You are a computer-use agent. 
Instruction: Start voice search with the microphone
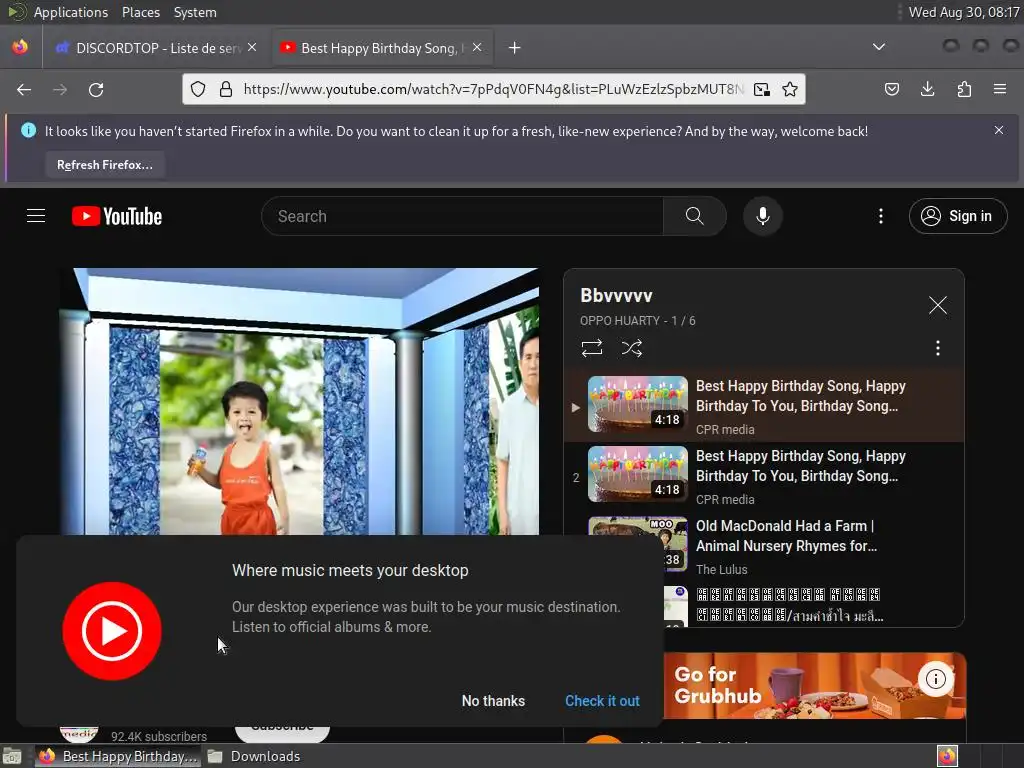click(x=762, y=216)
